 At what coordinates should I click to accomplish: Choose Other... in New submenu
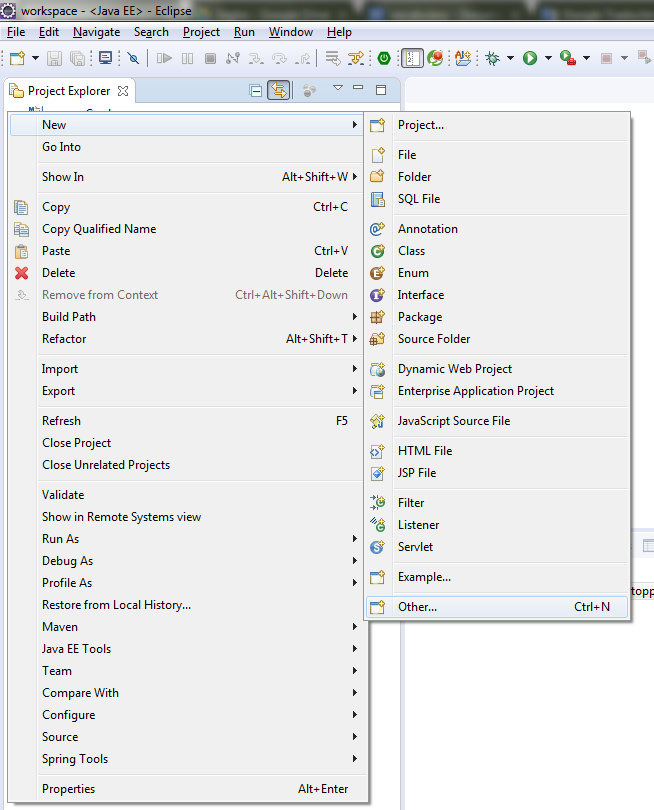coord(497,607)
